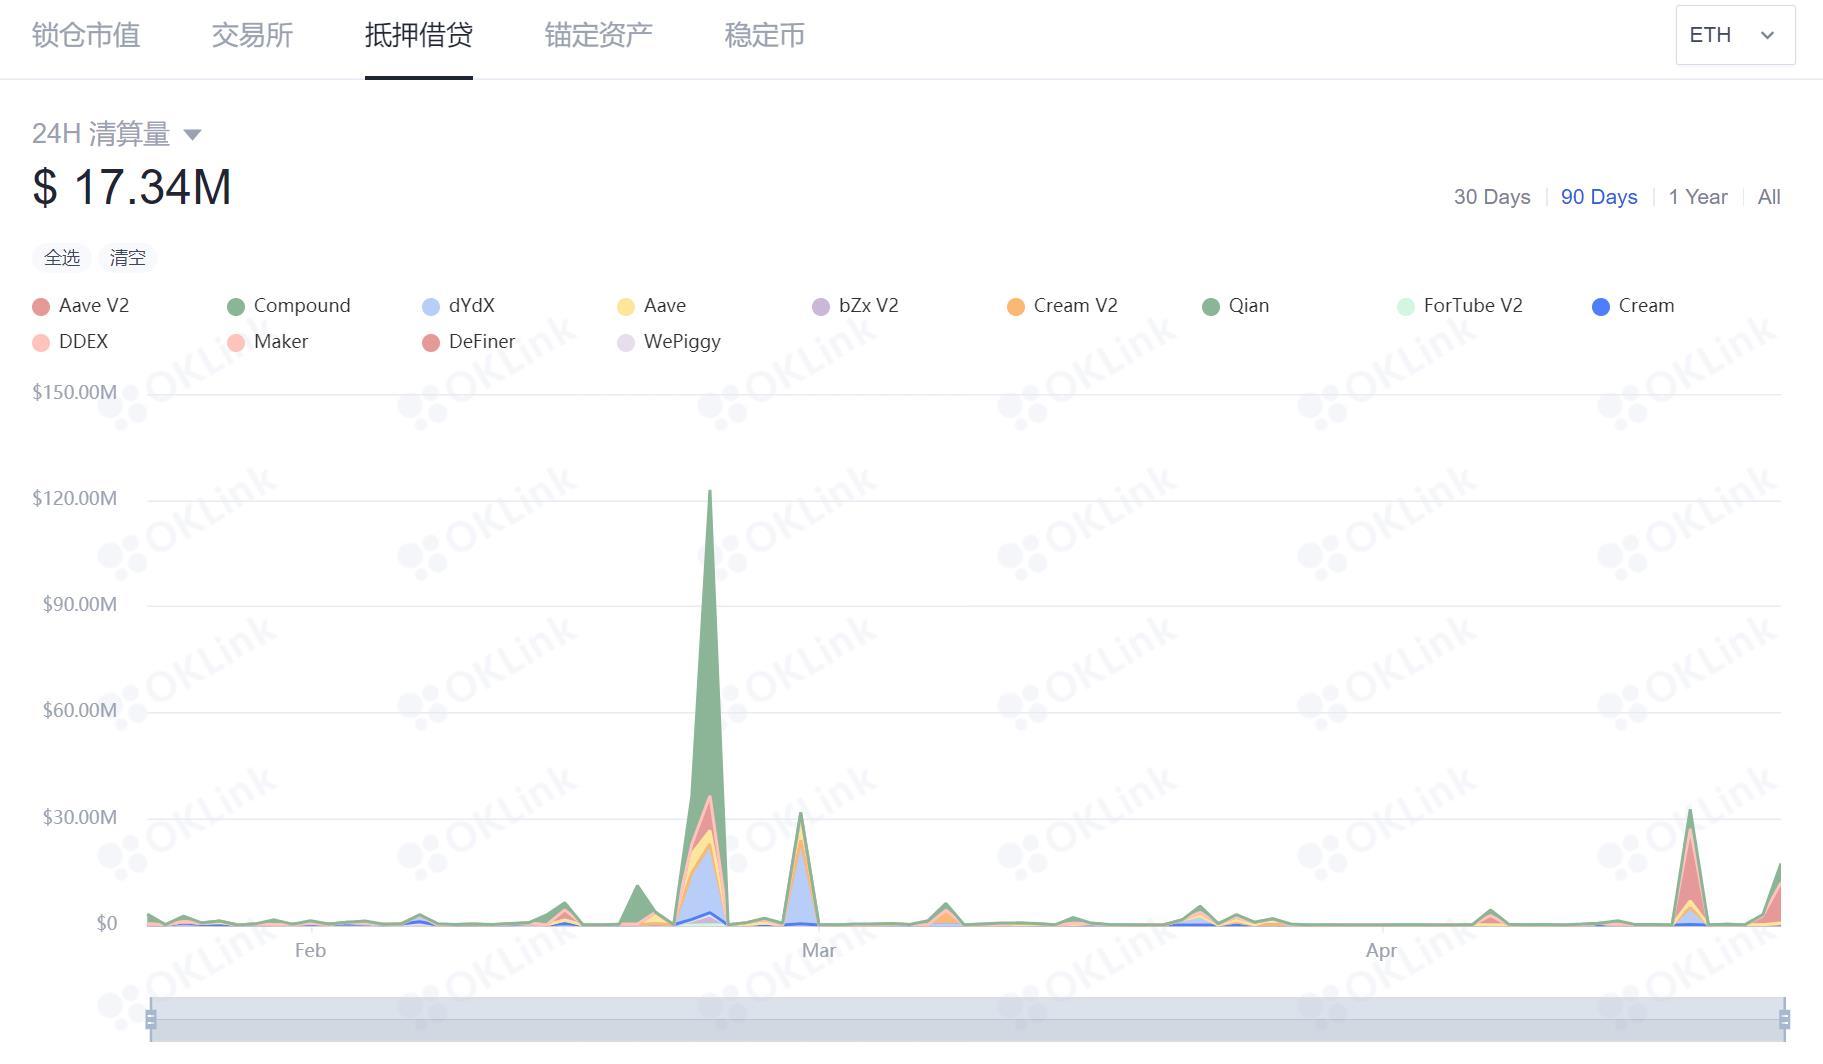Screen dimensions: 1823x1064
Task: Toggle the bZx V2 series visibility
Action: (x=820, y=306)
